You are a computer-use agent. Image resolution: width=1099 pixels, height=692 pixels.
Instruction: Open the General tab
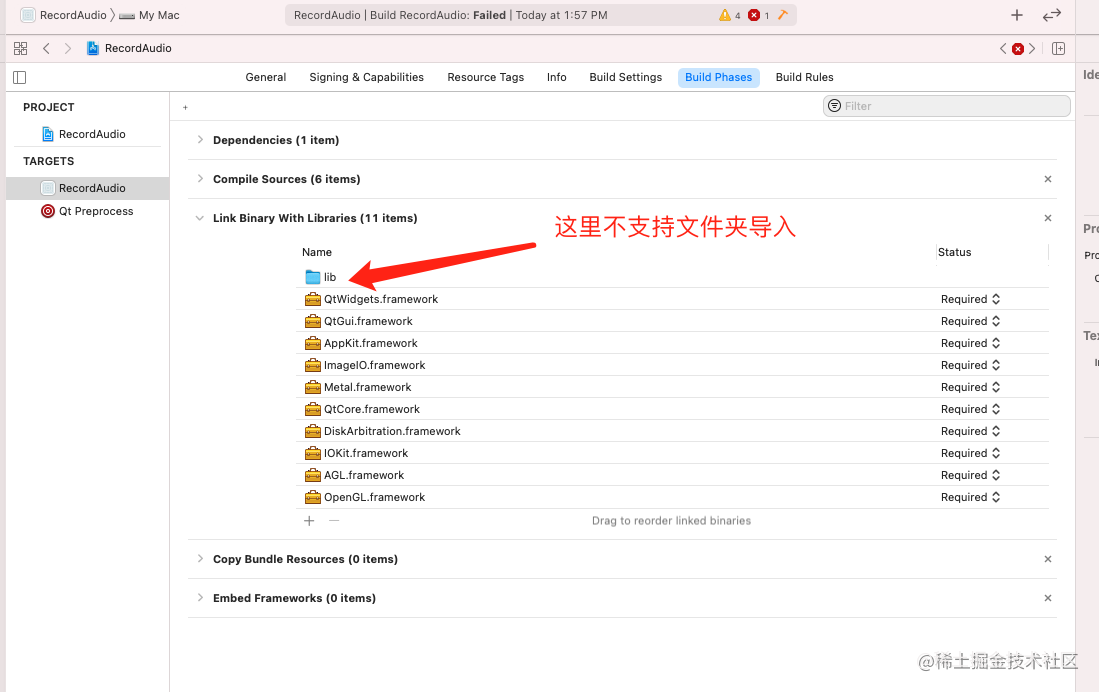pyautogui.click(x=266, y=77)
